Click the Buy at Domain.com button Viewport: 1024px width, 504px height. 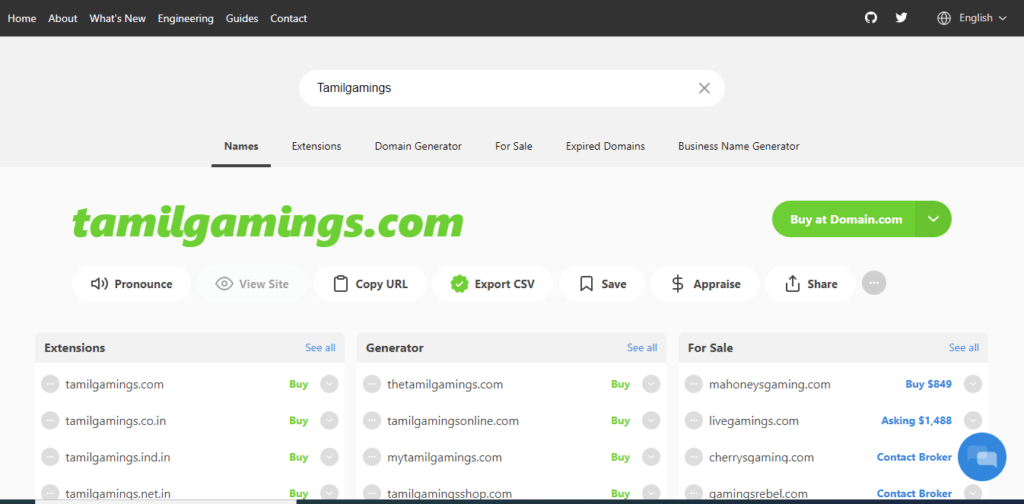pos(846,219)
